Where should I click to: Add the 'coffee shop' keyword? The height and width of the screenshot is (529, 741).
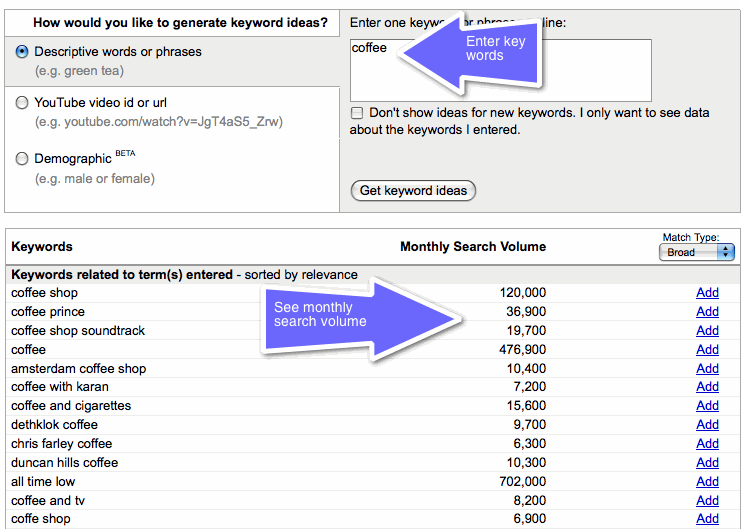(707, 293)
